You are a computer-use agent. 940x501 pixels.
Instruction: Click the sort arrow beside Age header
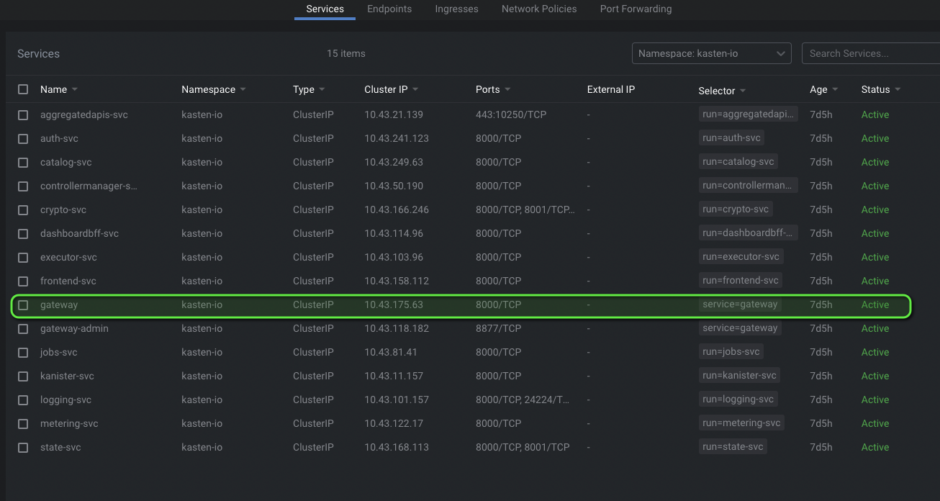836,90
